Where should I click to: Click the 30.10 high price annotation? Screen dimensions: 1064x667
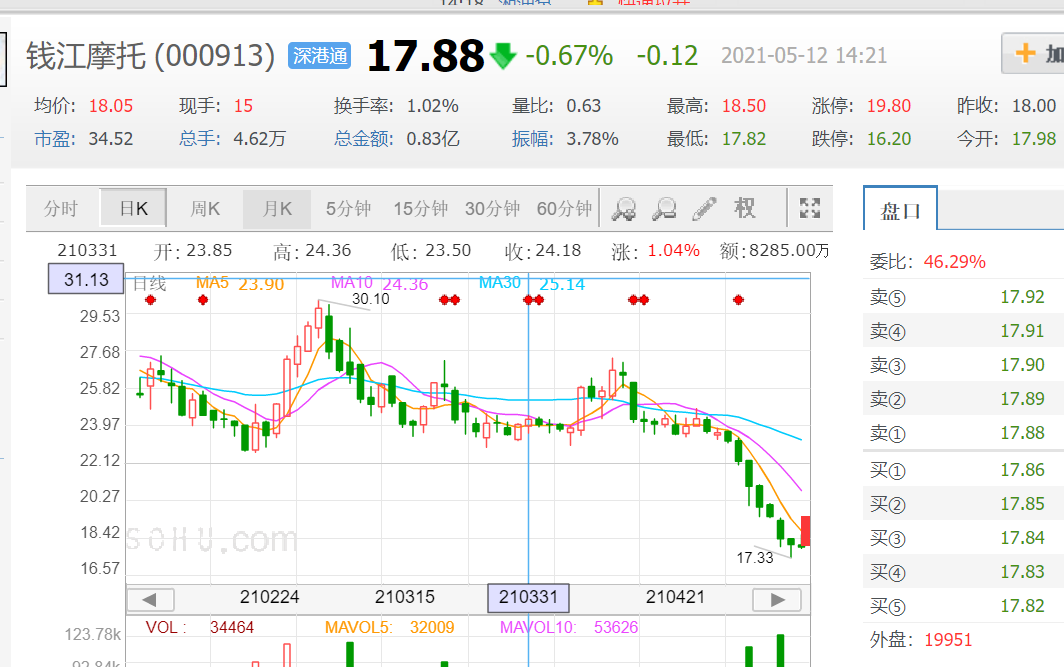[x=370, y=299]
